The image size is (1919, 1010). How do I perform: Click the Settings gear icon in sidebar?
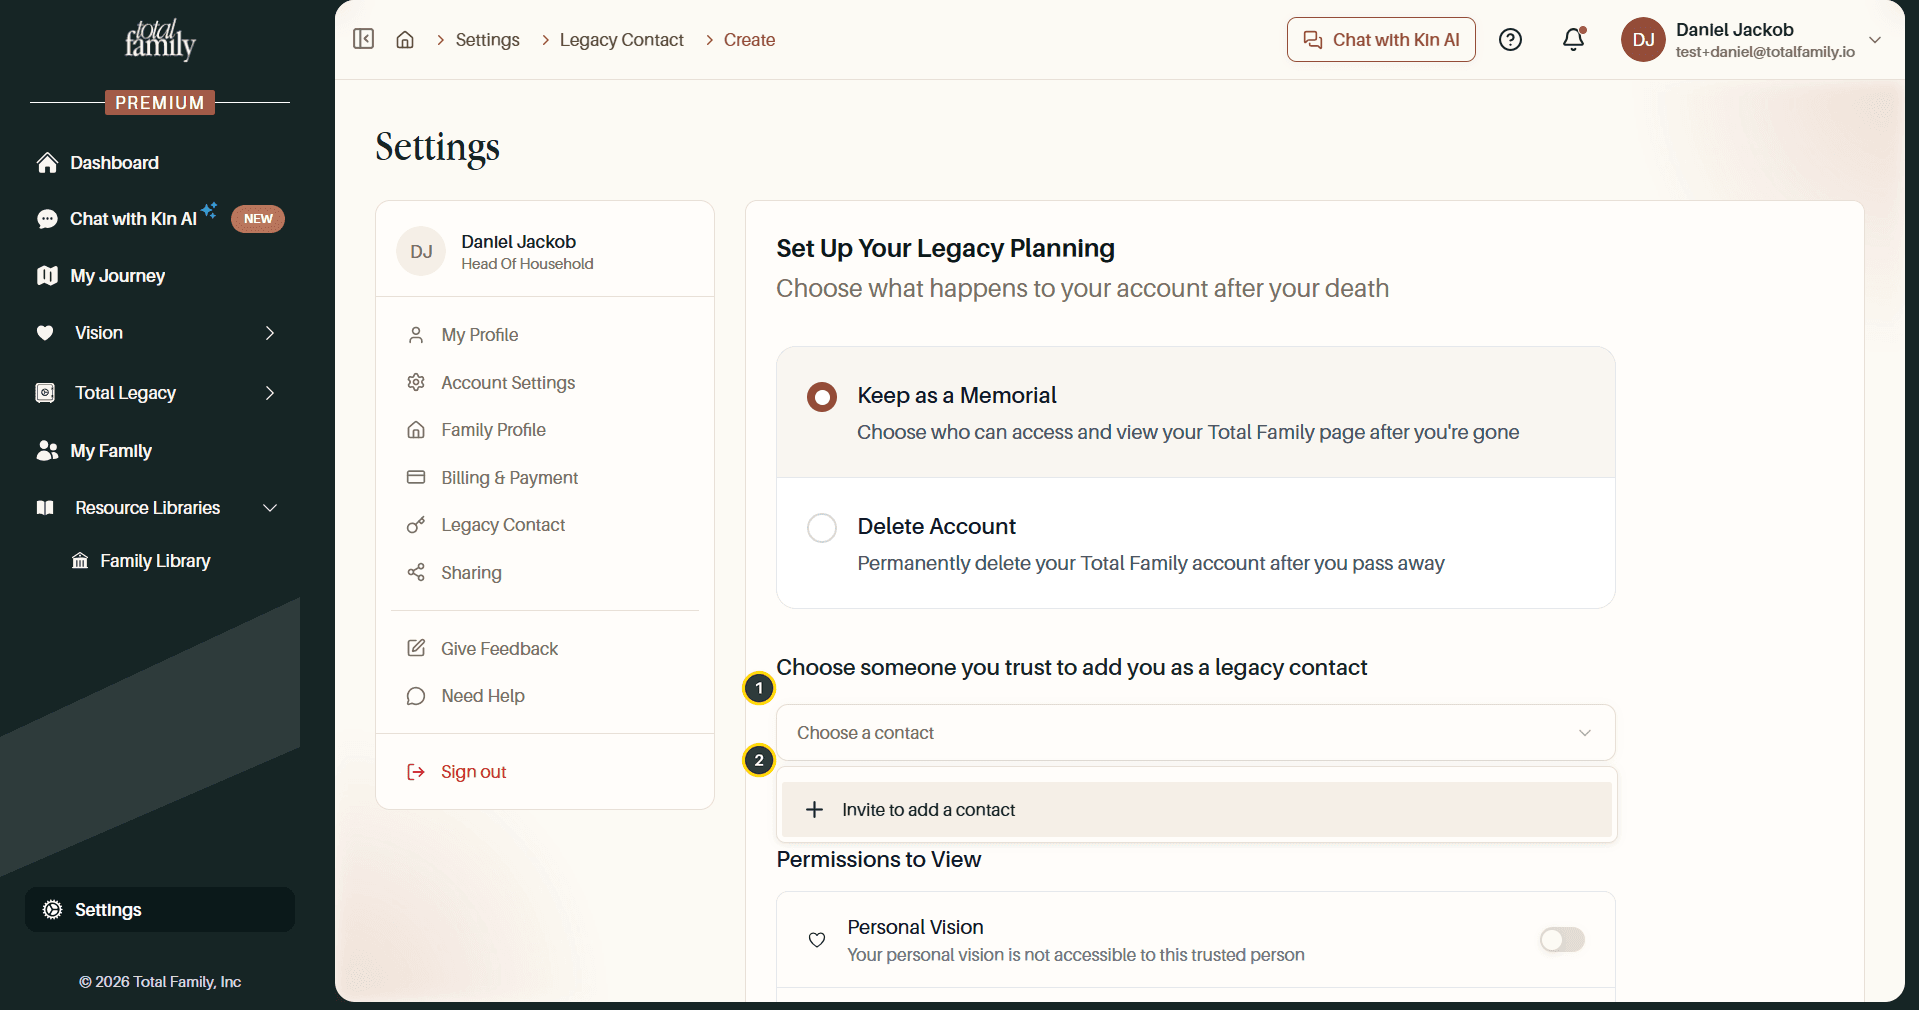coord(53,910)
